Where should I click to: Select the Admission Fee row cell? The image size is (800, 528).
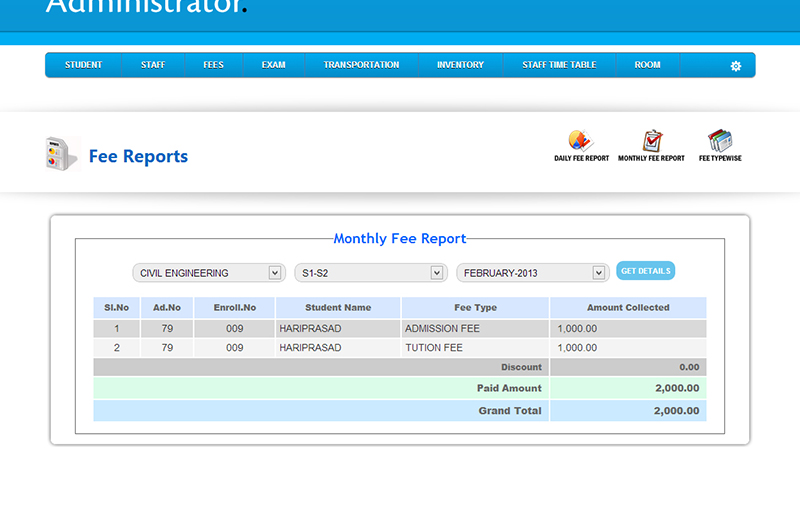[474, 328]
